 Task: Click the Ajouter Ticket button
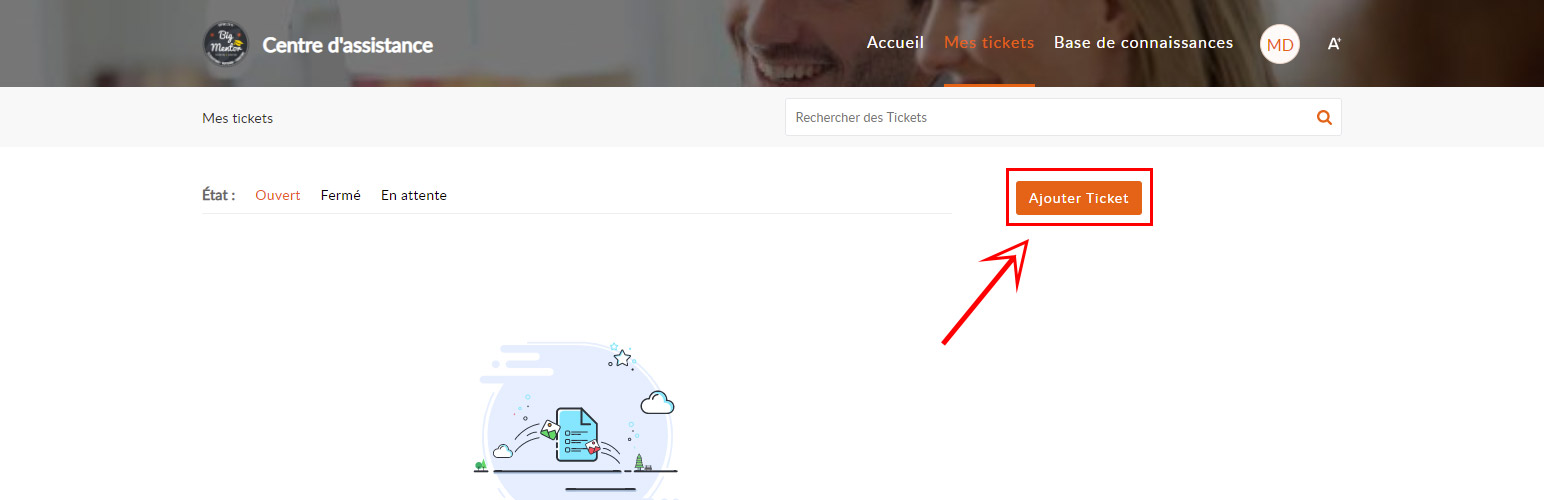[x=1079, y=198]
